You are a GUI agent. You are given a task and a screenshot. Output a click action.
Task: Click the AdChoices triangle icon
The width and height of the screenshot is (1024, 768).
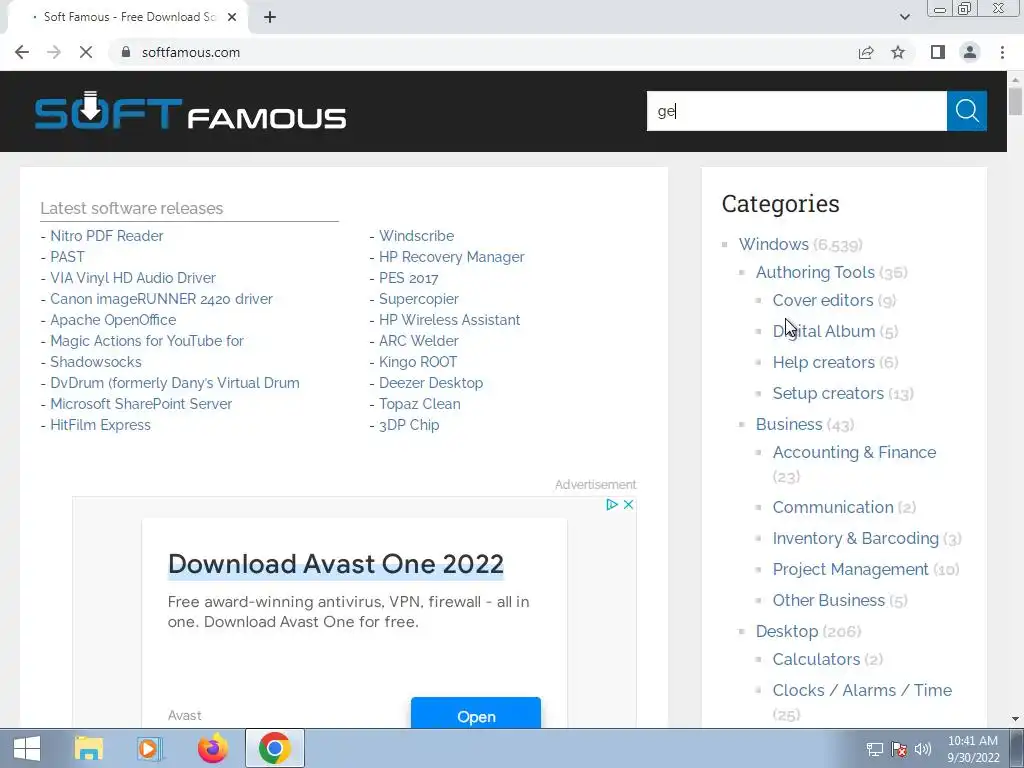click(x=612, y=504)
